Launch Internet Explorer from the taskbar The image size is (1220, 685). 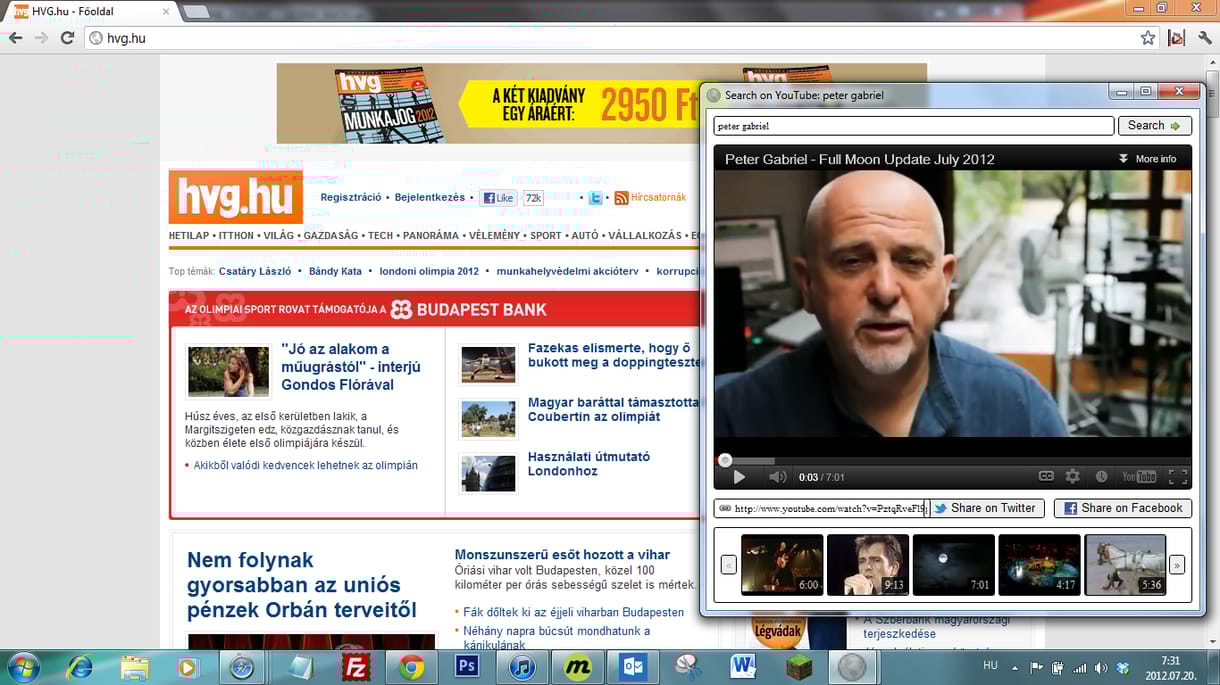point(78,667)
